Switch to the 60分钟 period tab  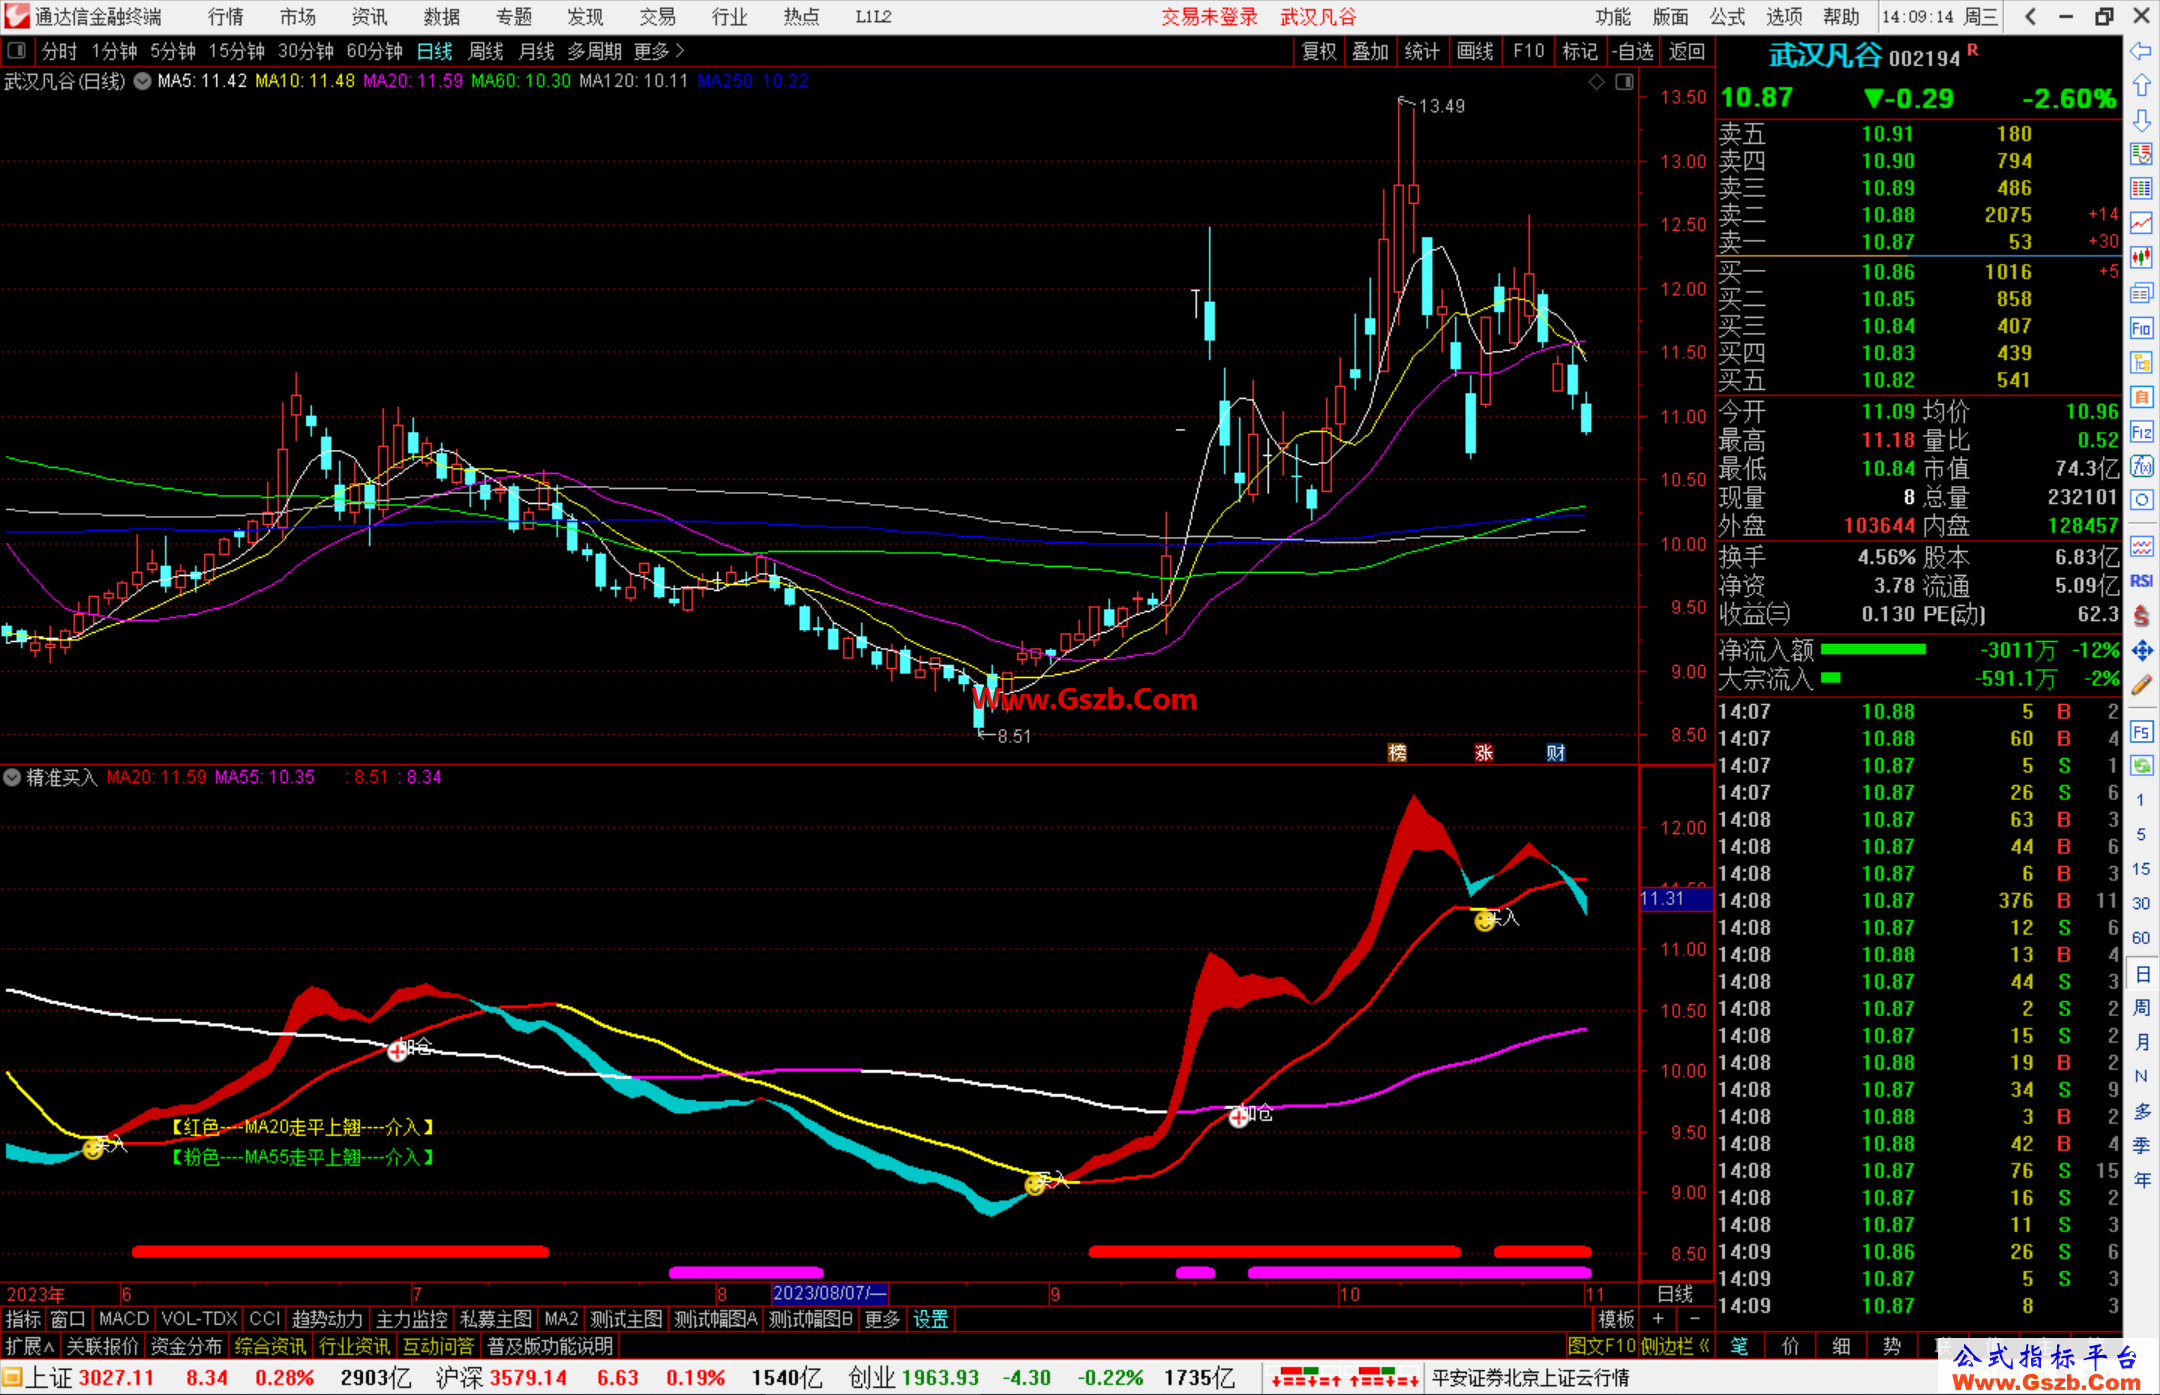click(x=374, y=51)
